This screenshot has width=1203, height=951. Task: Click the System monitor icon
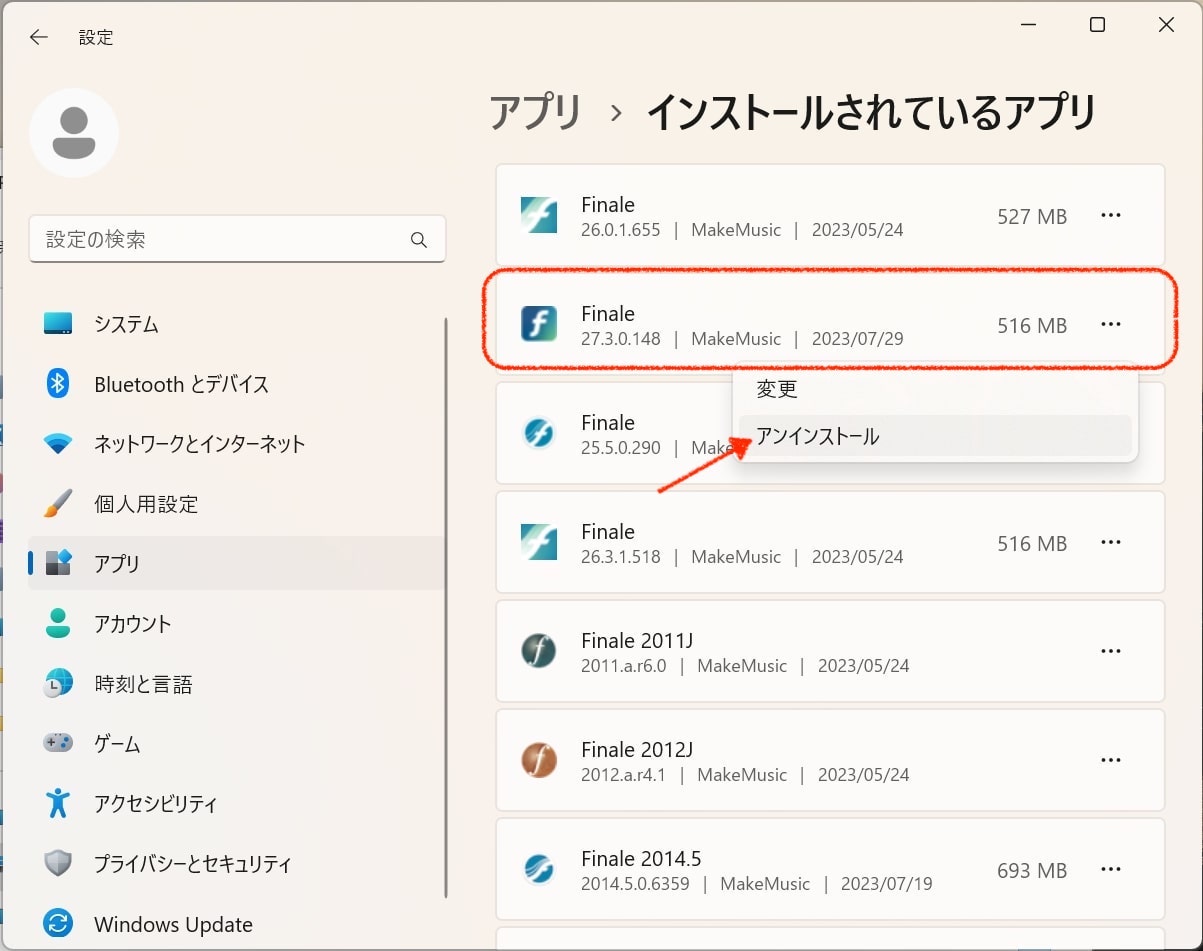[x=58, y=324]
